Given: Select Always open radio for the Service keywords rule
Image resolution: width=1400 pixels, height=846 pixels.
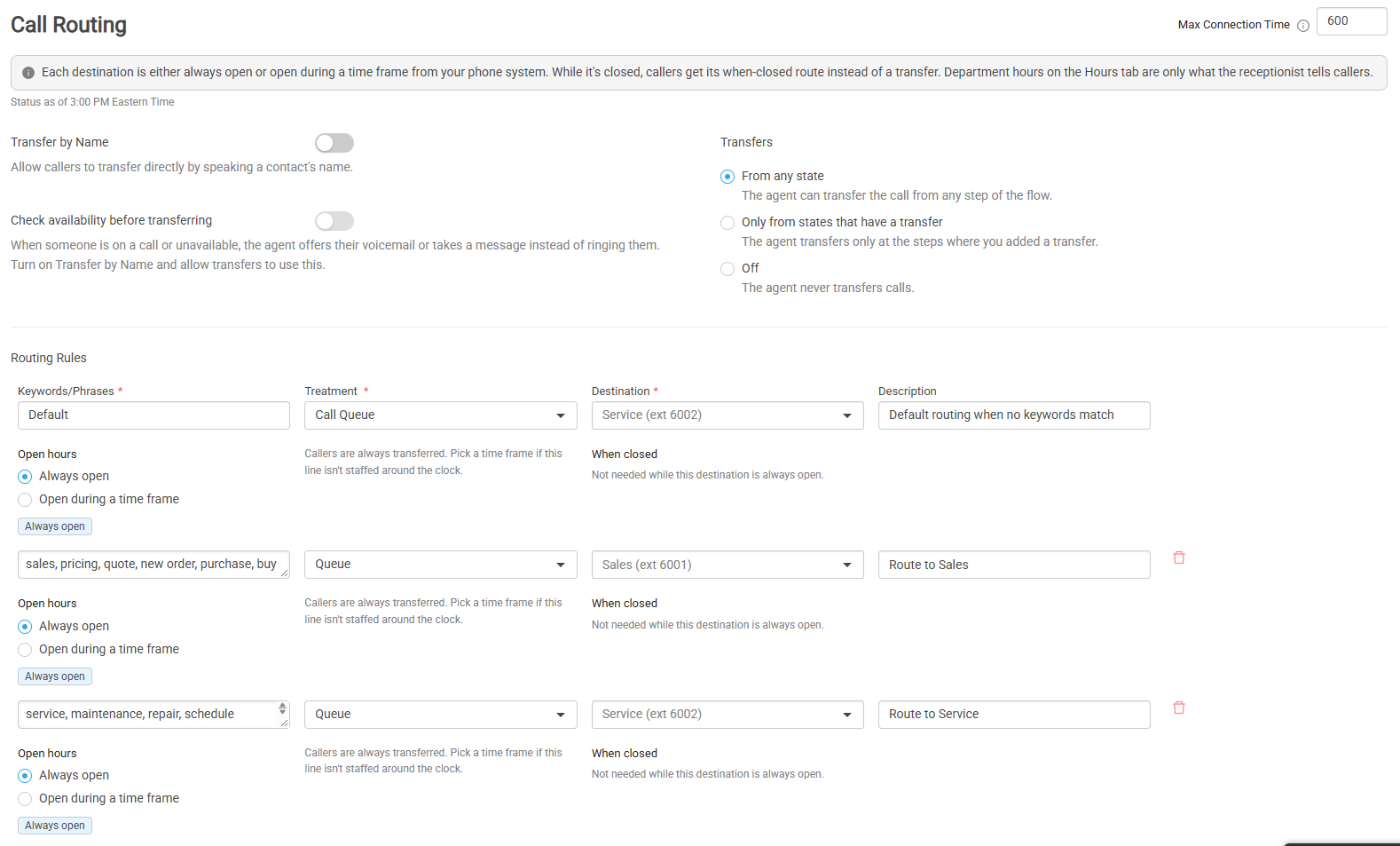Looking at the screenshot, I should (x=25, y=775).
